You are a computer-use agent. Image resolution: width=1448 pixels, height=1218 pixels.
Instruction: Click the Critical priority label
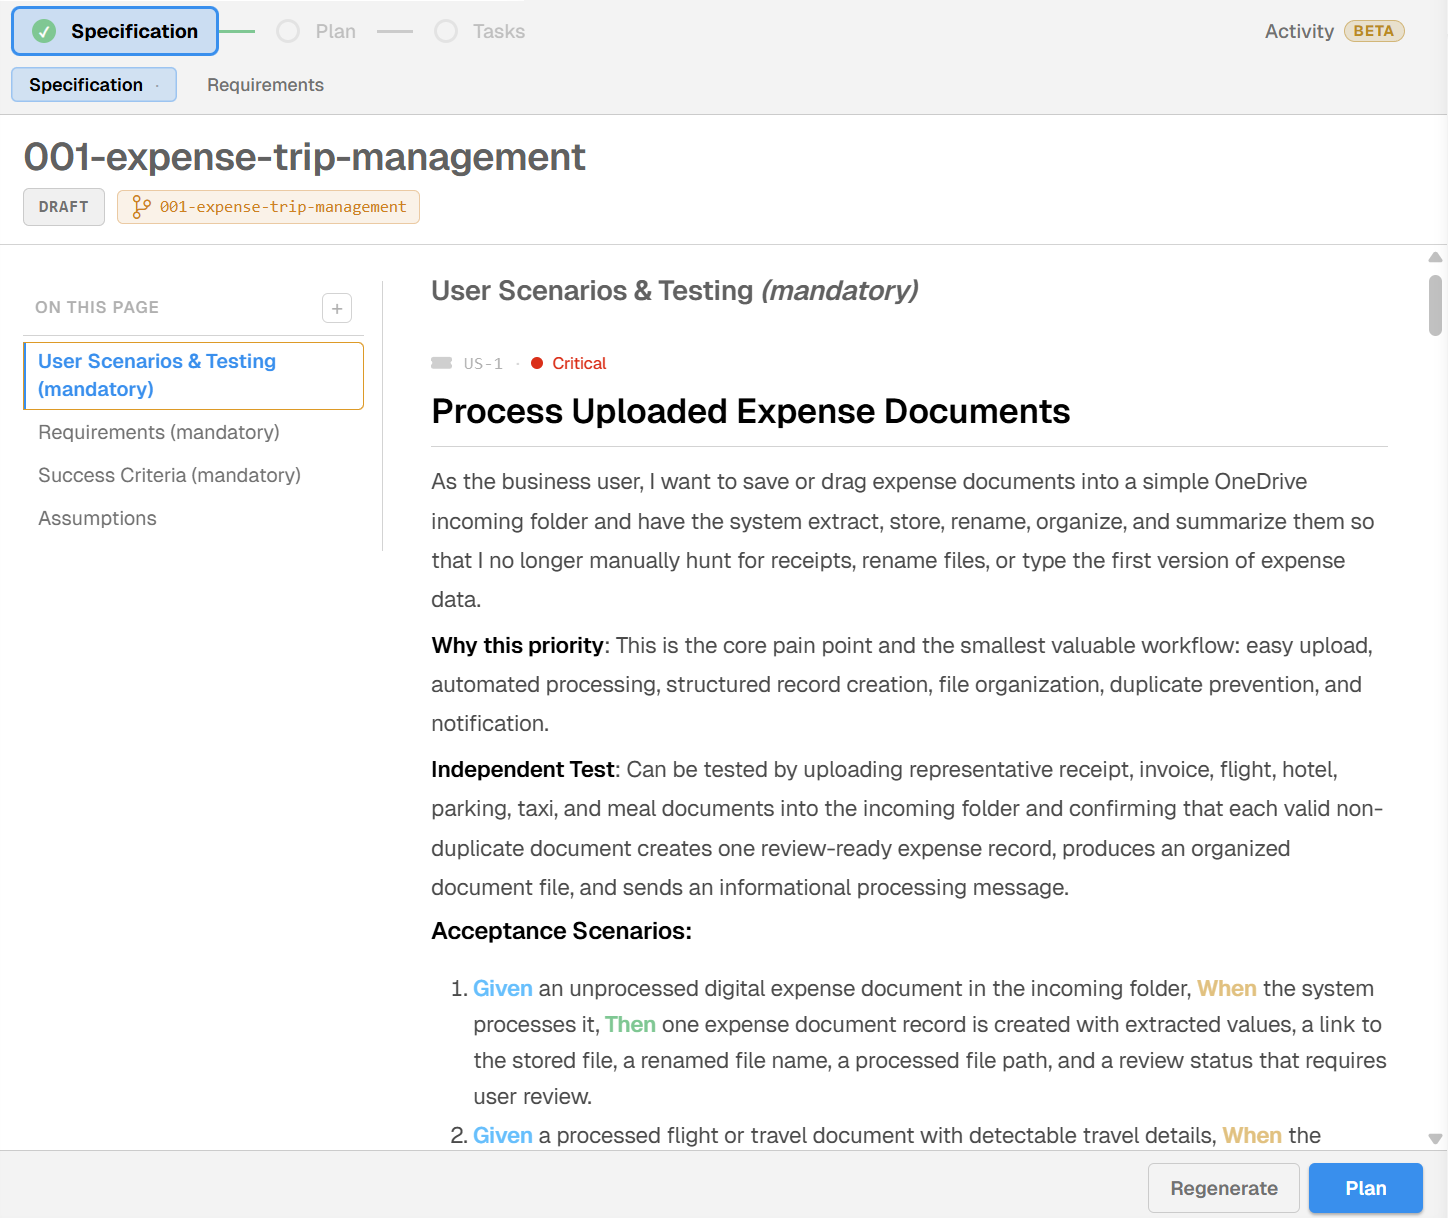579,363
